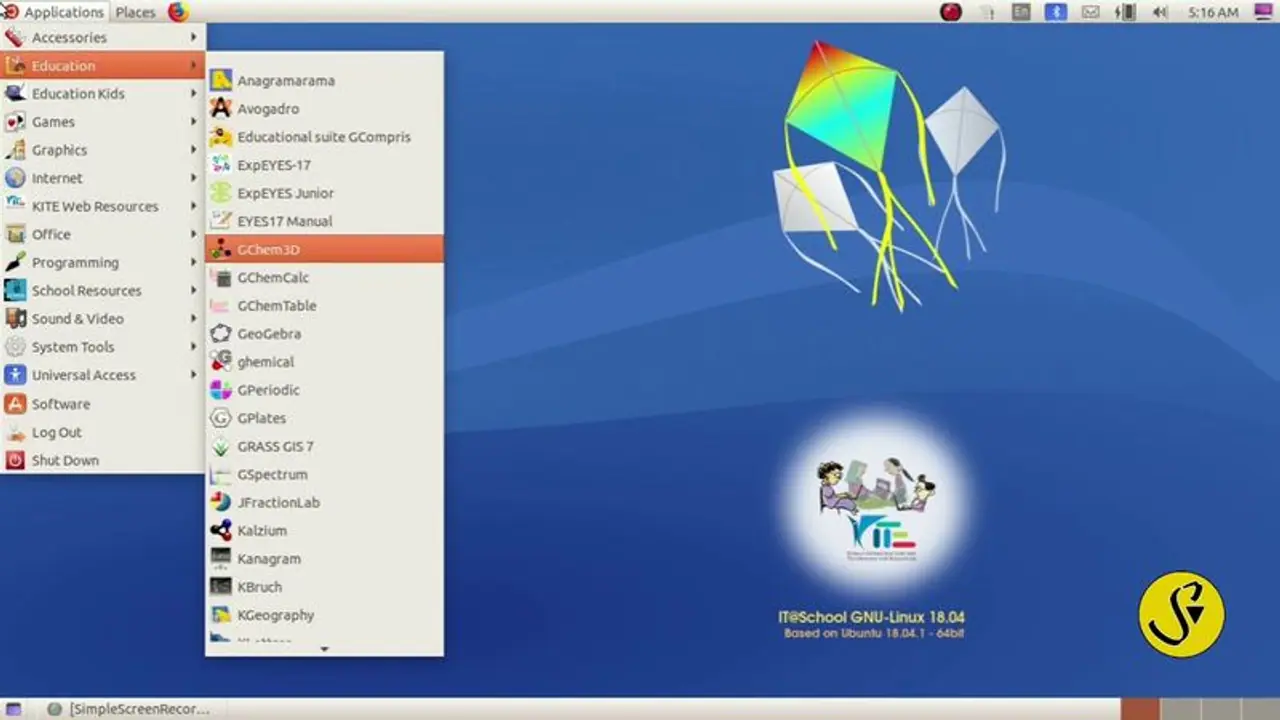Open the Places menu
Viewport: 1280px width, 720px height.
(135, 12)
